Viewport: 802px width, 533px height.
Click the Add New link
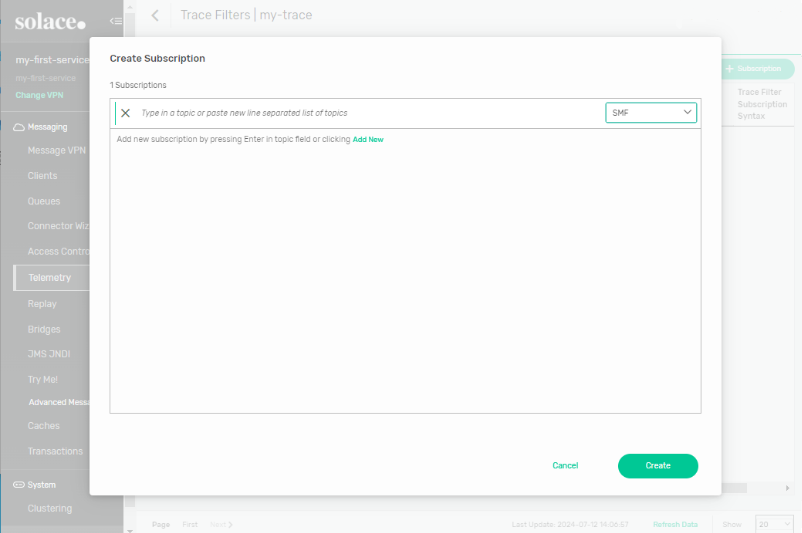368,139
